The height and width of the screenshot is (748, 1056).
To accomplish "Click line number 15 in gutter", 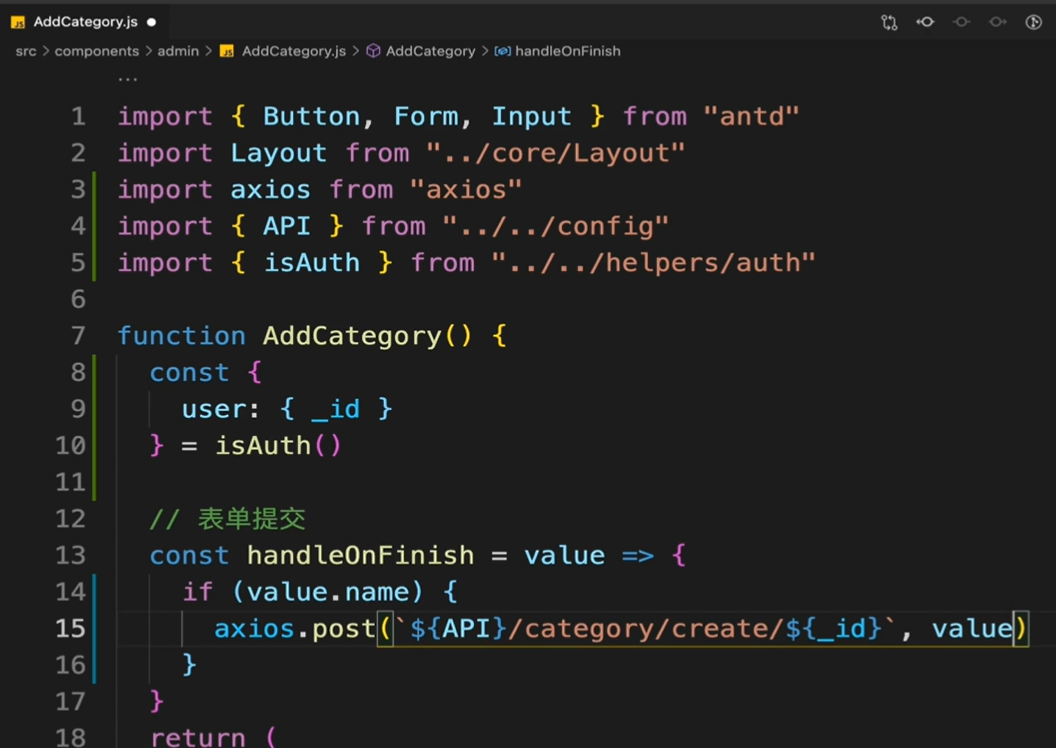I will (x=70, y=629).
